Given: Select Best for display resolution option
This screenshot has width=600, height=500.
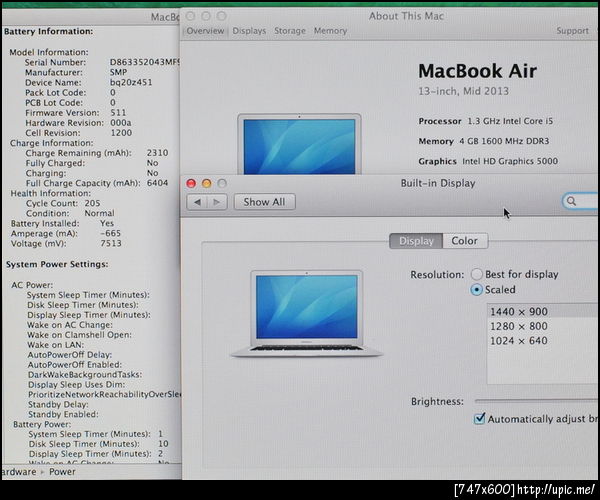Looking at the screenshot, I should (476, 274).
